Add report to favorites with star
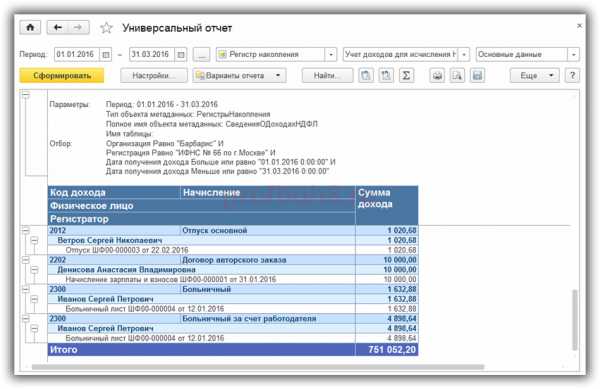This screenshot has width=600, height=389. click(x=106, y=28)
